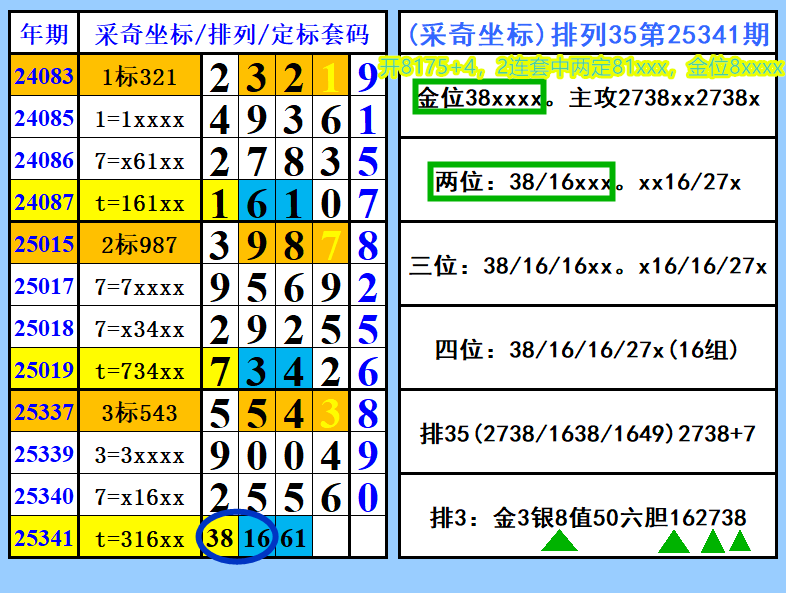Click the t=734xx cell
The height and width of the screenshot is (593, 786).
[x=140, y=370]
